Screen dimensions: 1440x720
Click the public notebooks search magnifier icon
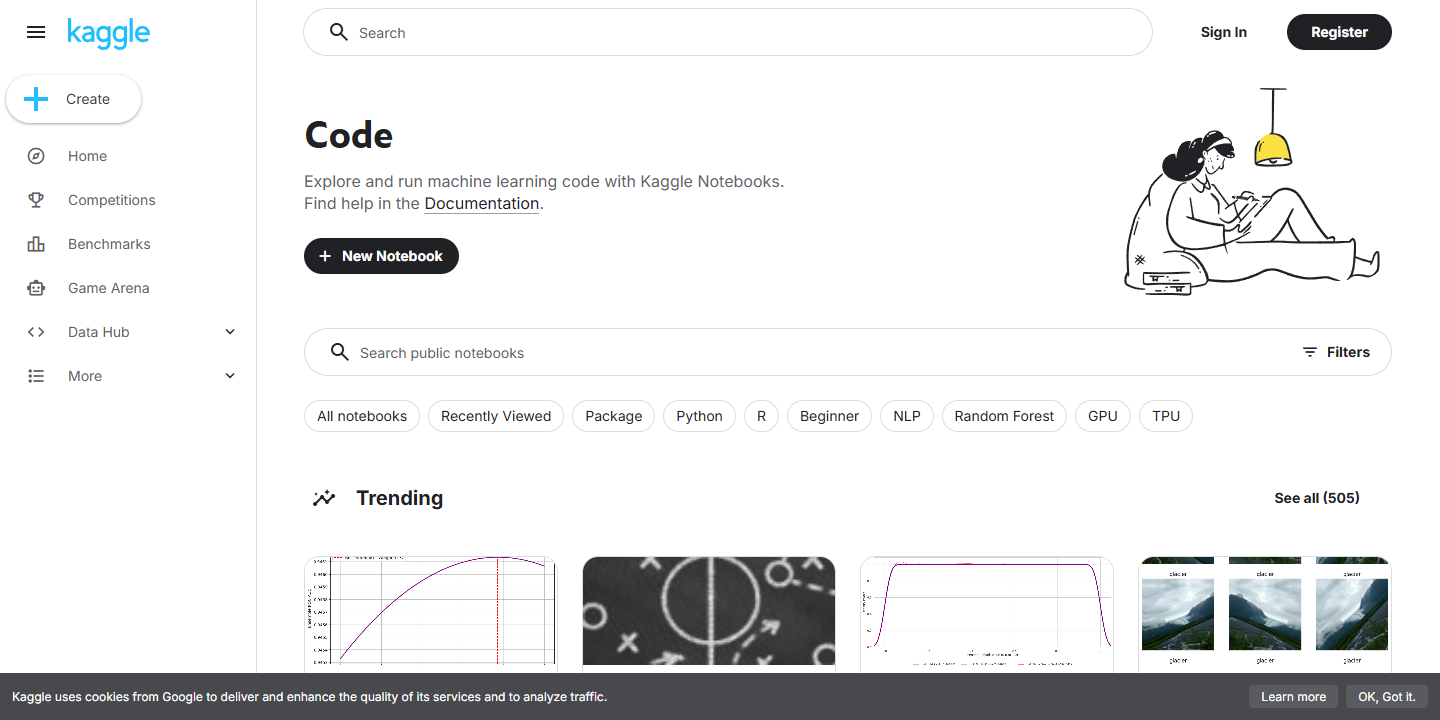pos(340,352)
